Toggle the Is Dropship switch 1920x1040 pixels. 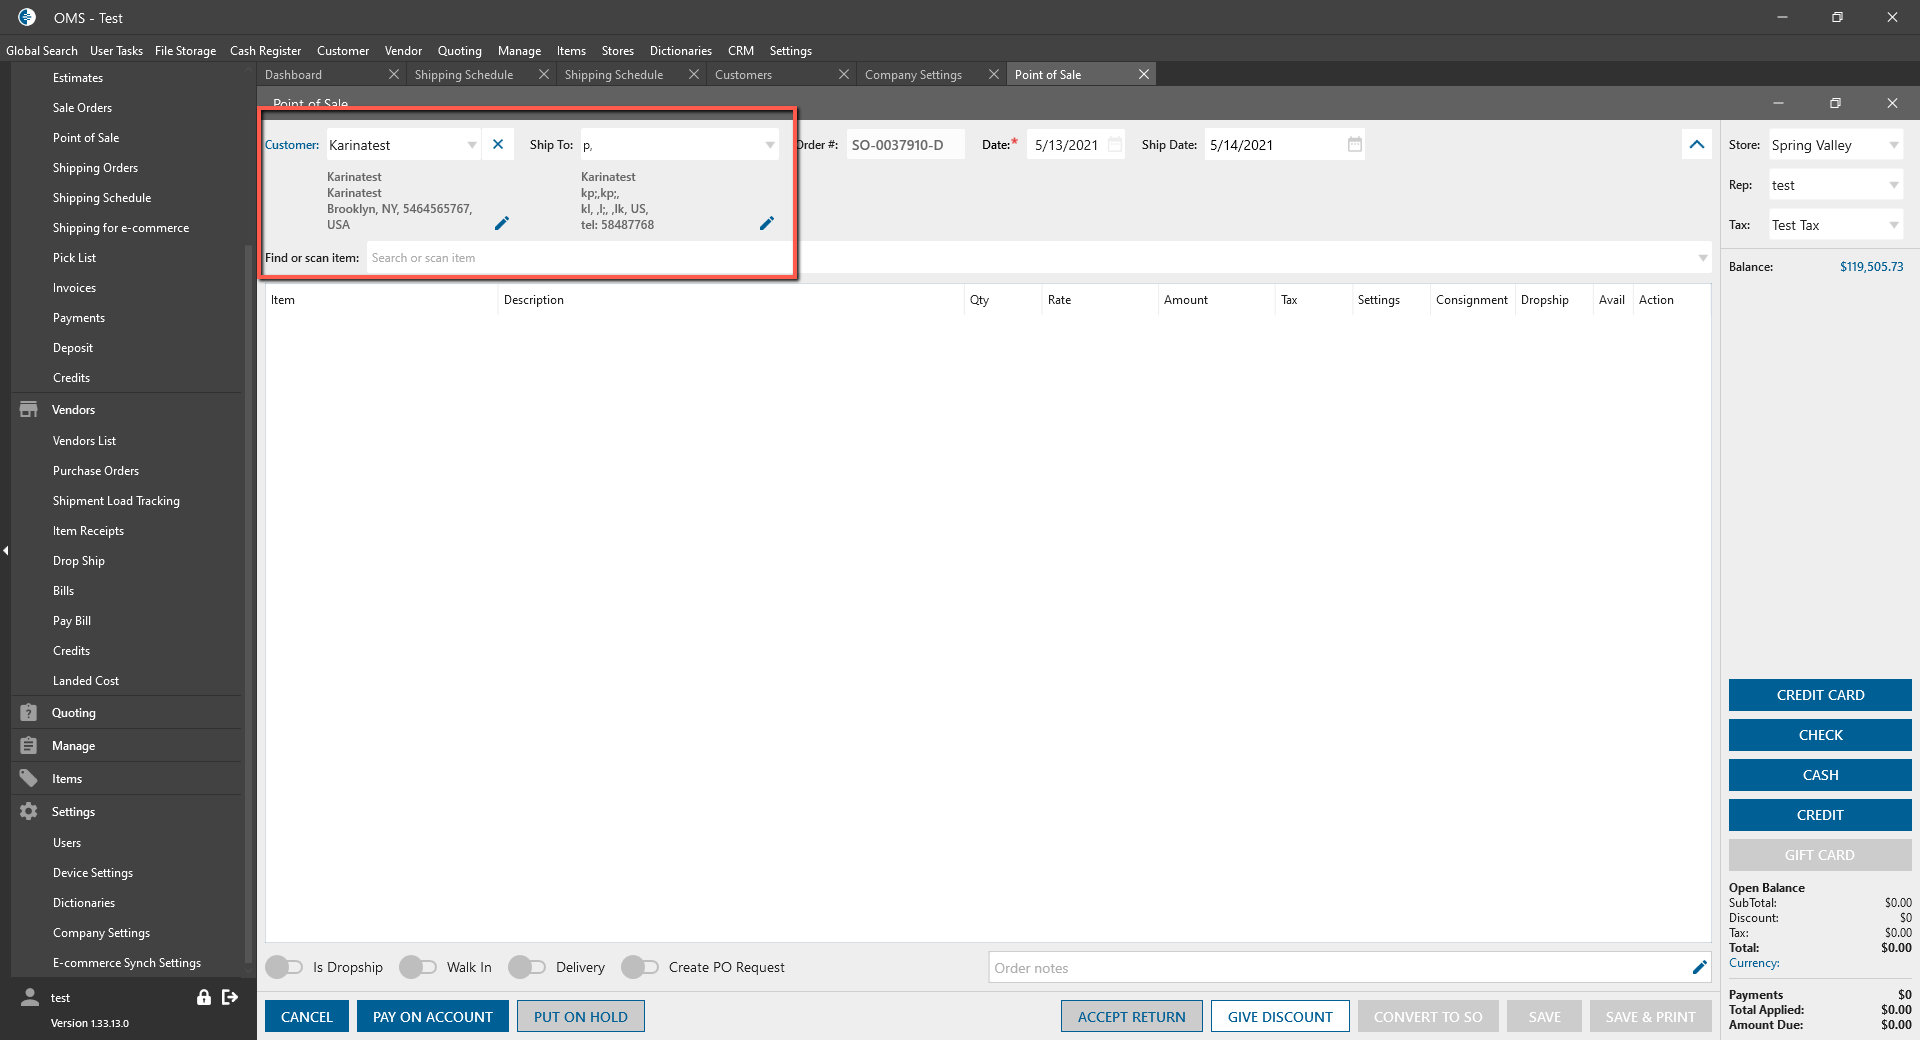click(x=284, y=967)
